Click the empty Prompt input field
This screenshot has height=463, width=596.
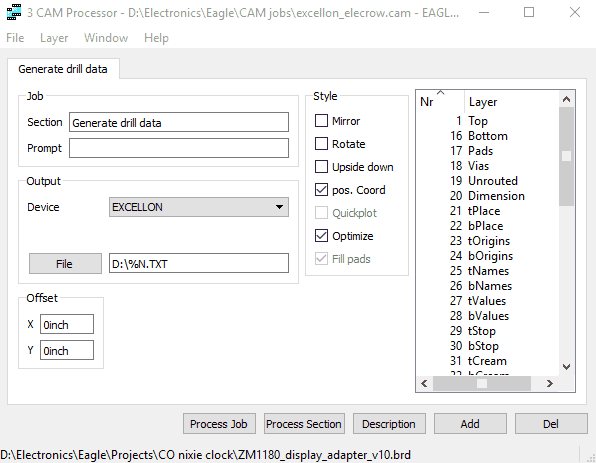click(179, 148)
